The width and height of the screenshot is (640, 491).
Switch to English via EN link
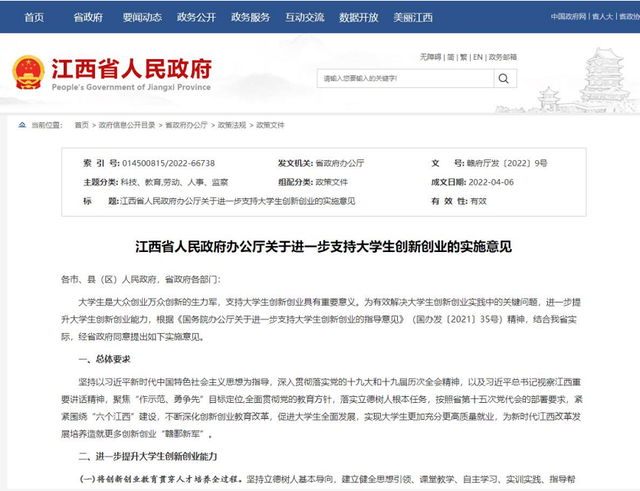pyautogui.click(x=478, y=57)
